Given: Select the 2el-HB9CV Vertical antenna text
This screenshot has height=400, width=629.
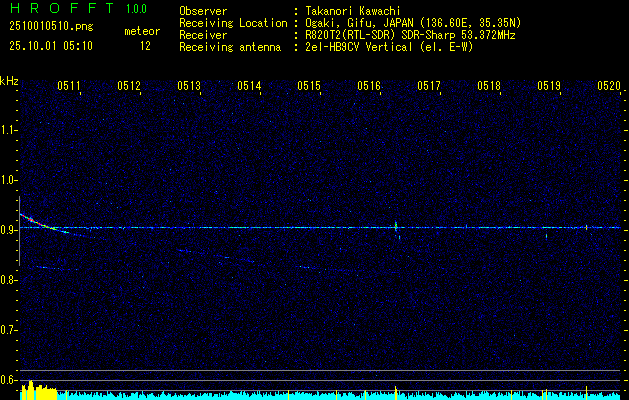Looking at the screenshot, I should (x=390, y=47).
